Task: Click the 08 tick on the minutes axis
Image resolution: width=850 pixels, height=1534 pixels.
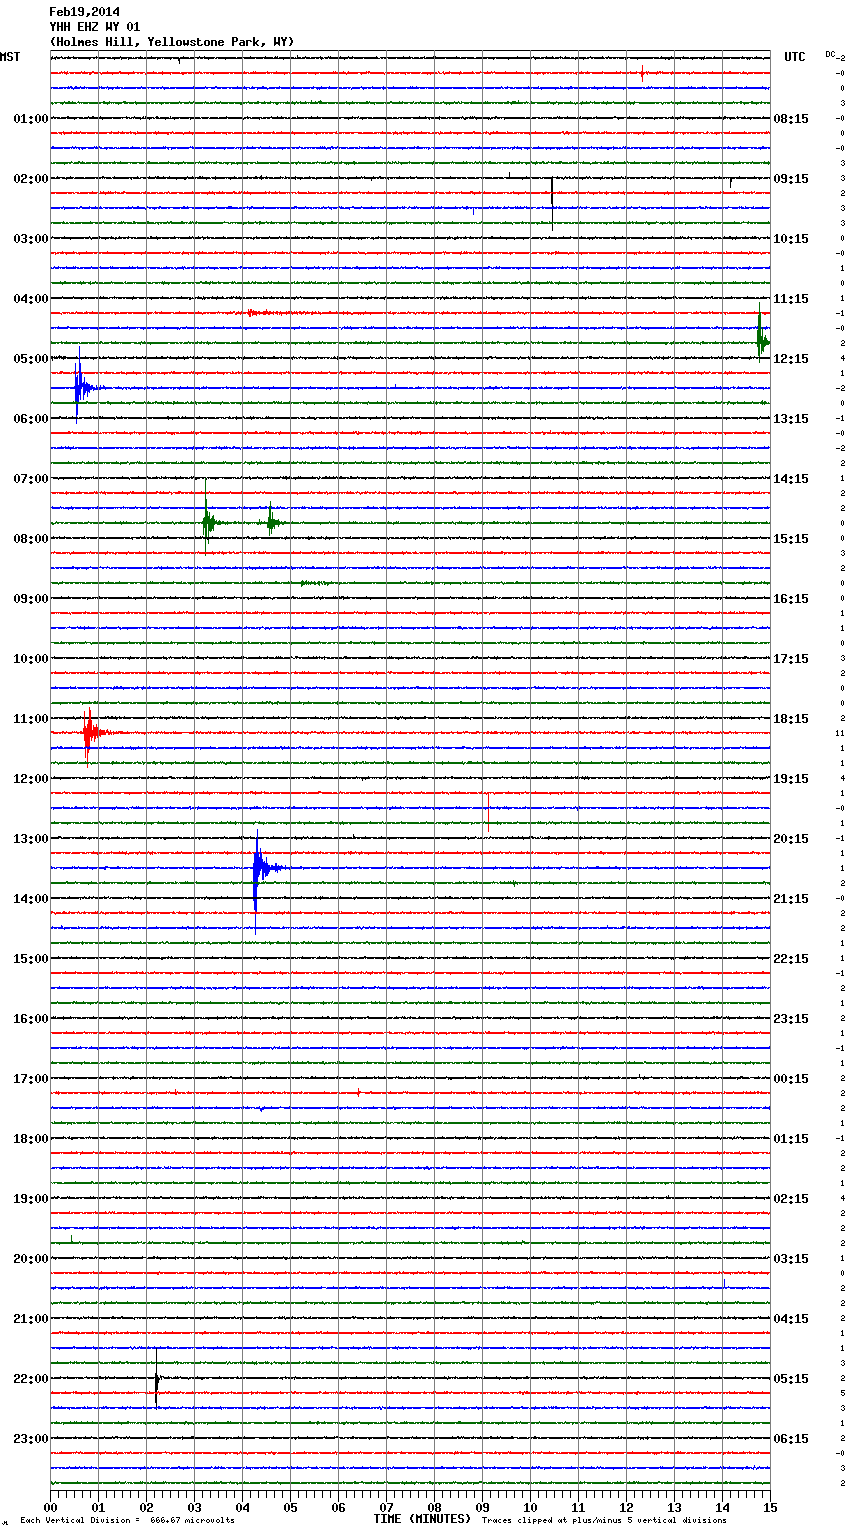Action: [434, 1507]
